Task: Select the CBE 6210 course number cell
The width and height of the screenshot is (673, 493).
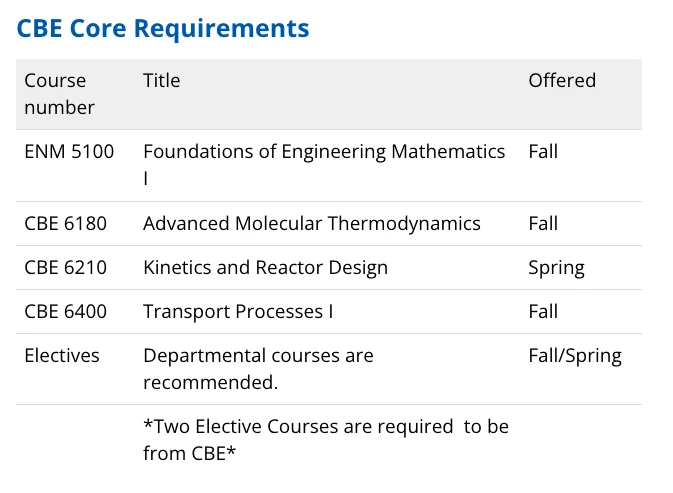Action: [x=65, y=268]
